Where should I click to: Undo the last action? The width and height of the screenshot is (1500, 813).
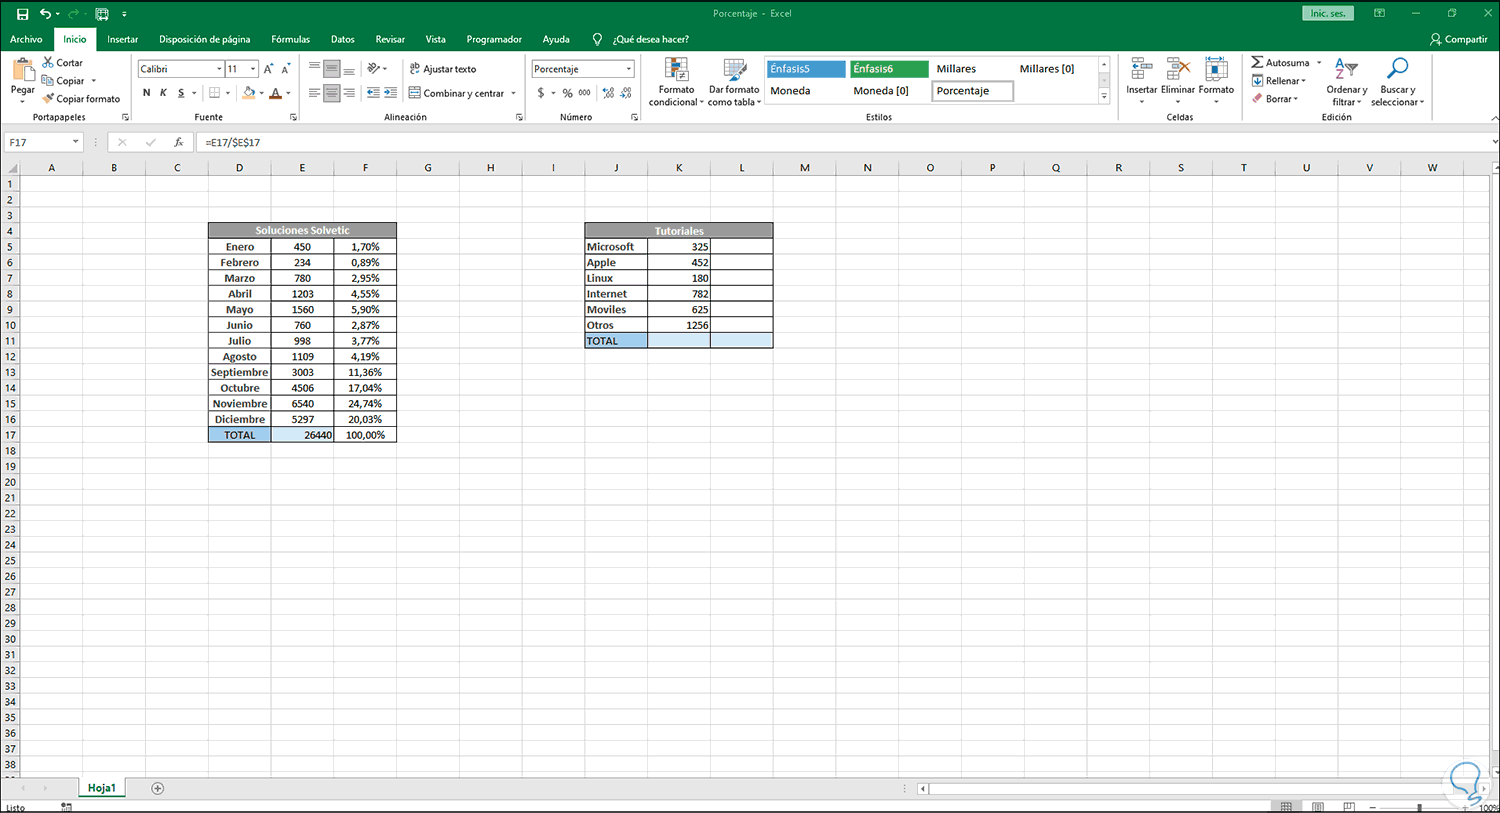45,14
